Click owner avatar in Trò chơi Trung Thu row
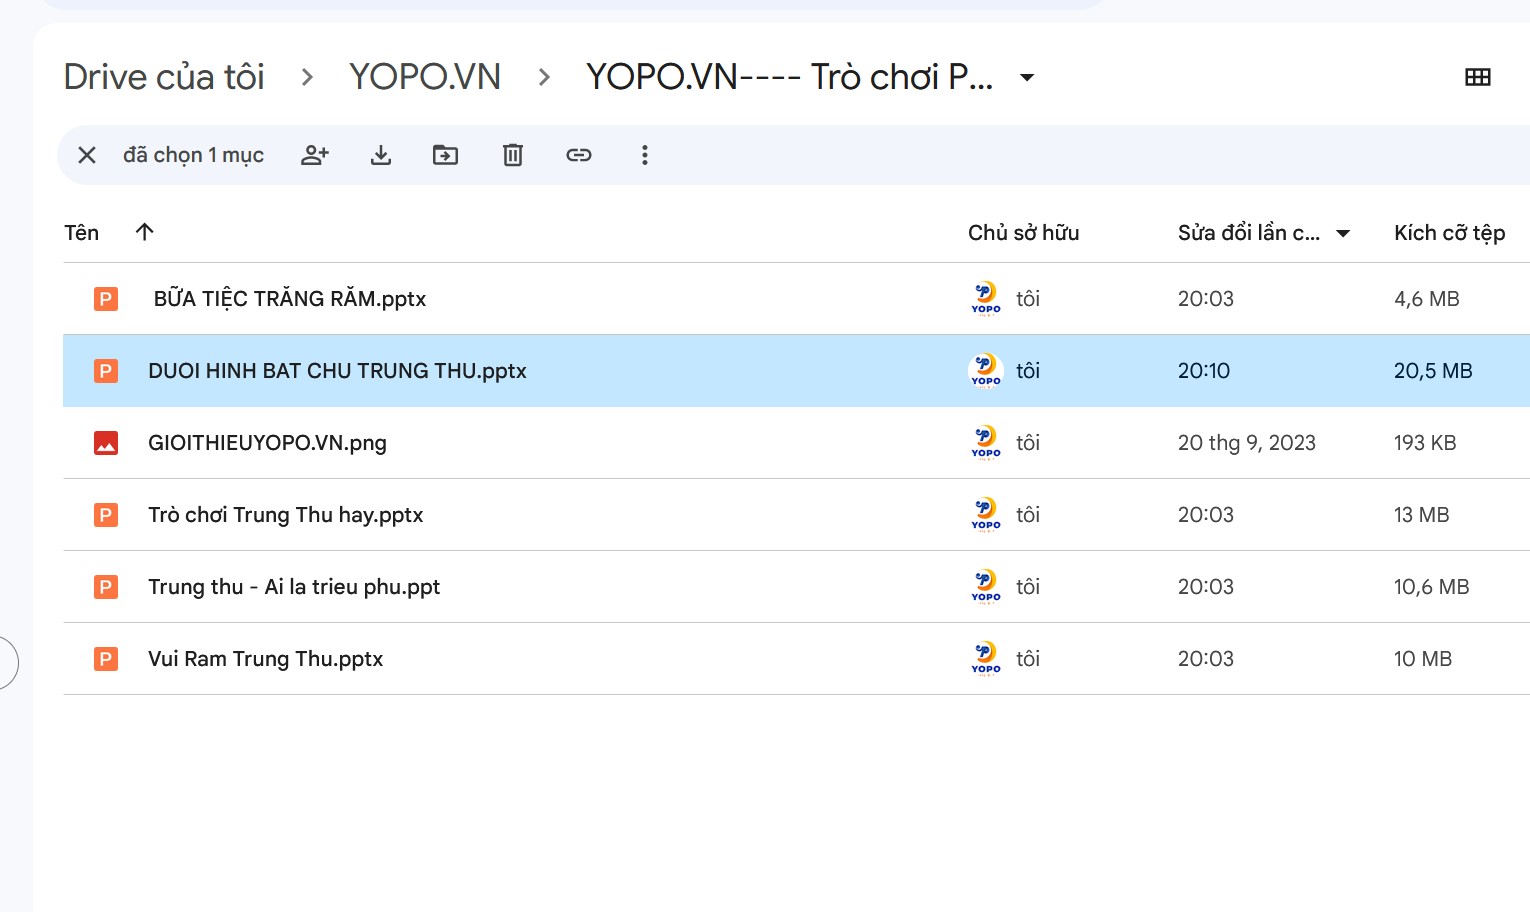1530x912 pixels. (986, 515)
